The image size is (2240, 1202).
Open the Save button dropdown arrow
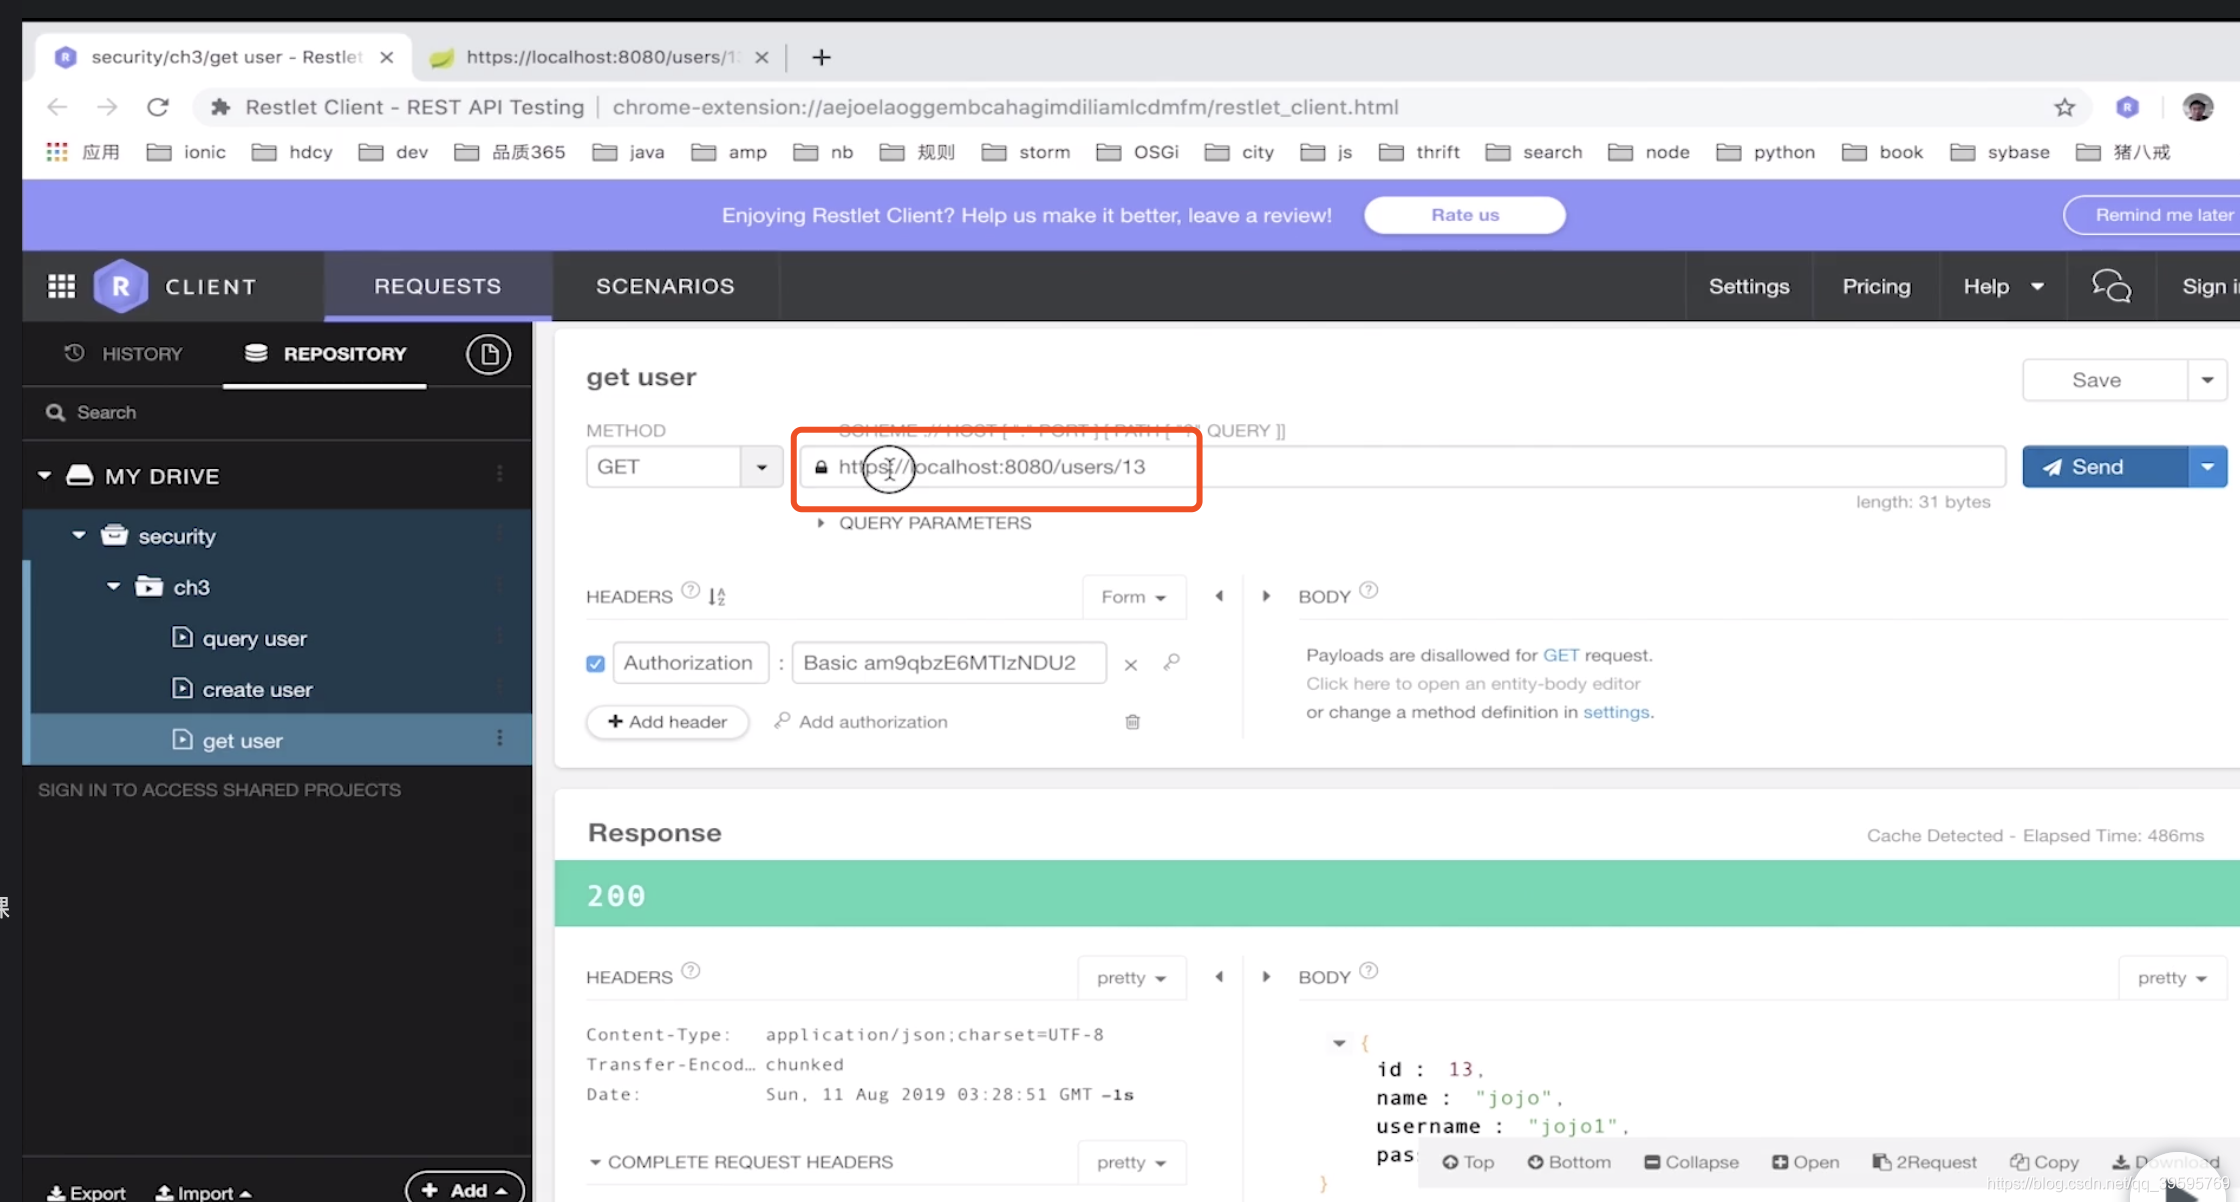coord(2207,380)
